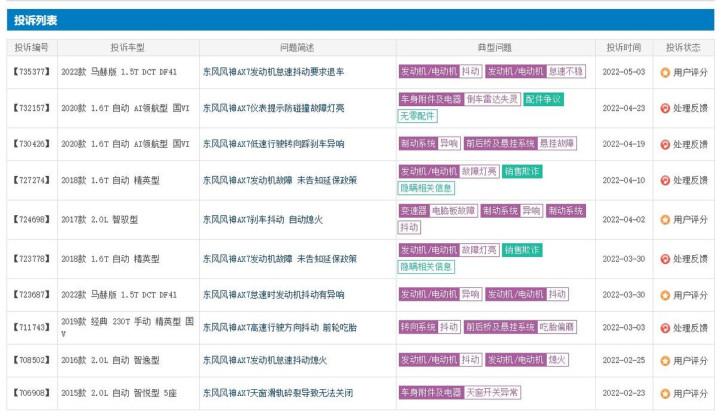The image size is (719, 418).
Task: Select complaint number 【706908】
Action: click(31, 393)
